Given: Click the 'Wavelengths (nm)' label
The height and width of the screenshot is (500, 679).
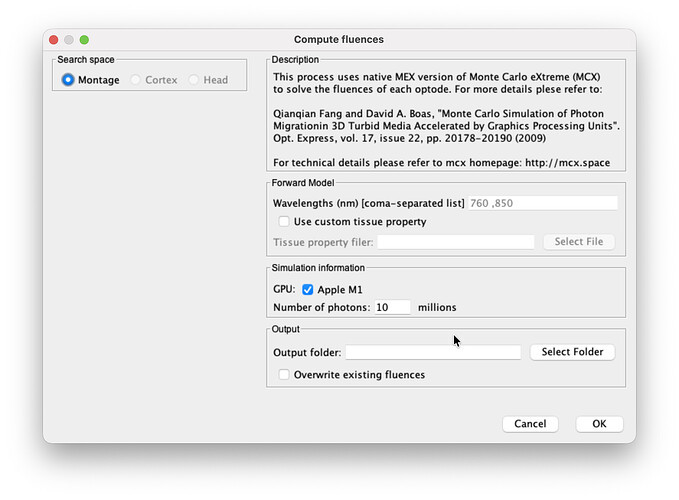Looking at the screenshot, I should coord(369,203).
